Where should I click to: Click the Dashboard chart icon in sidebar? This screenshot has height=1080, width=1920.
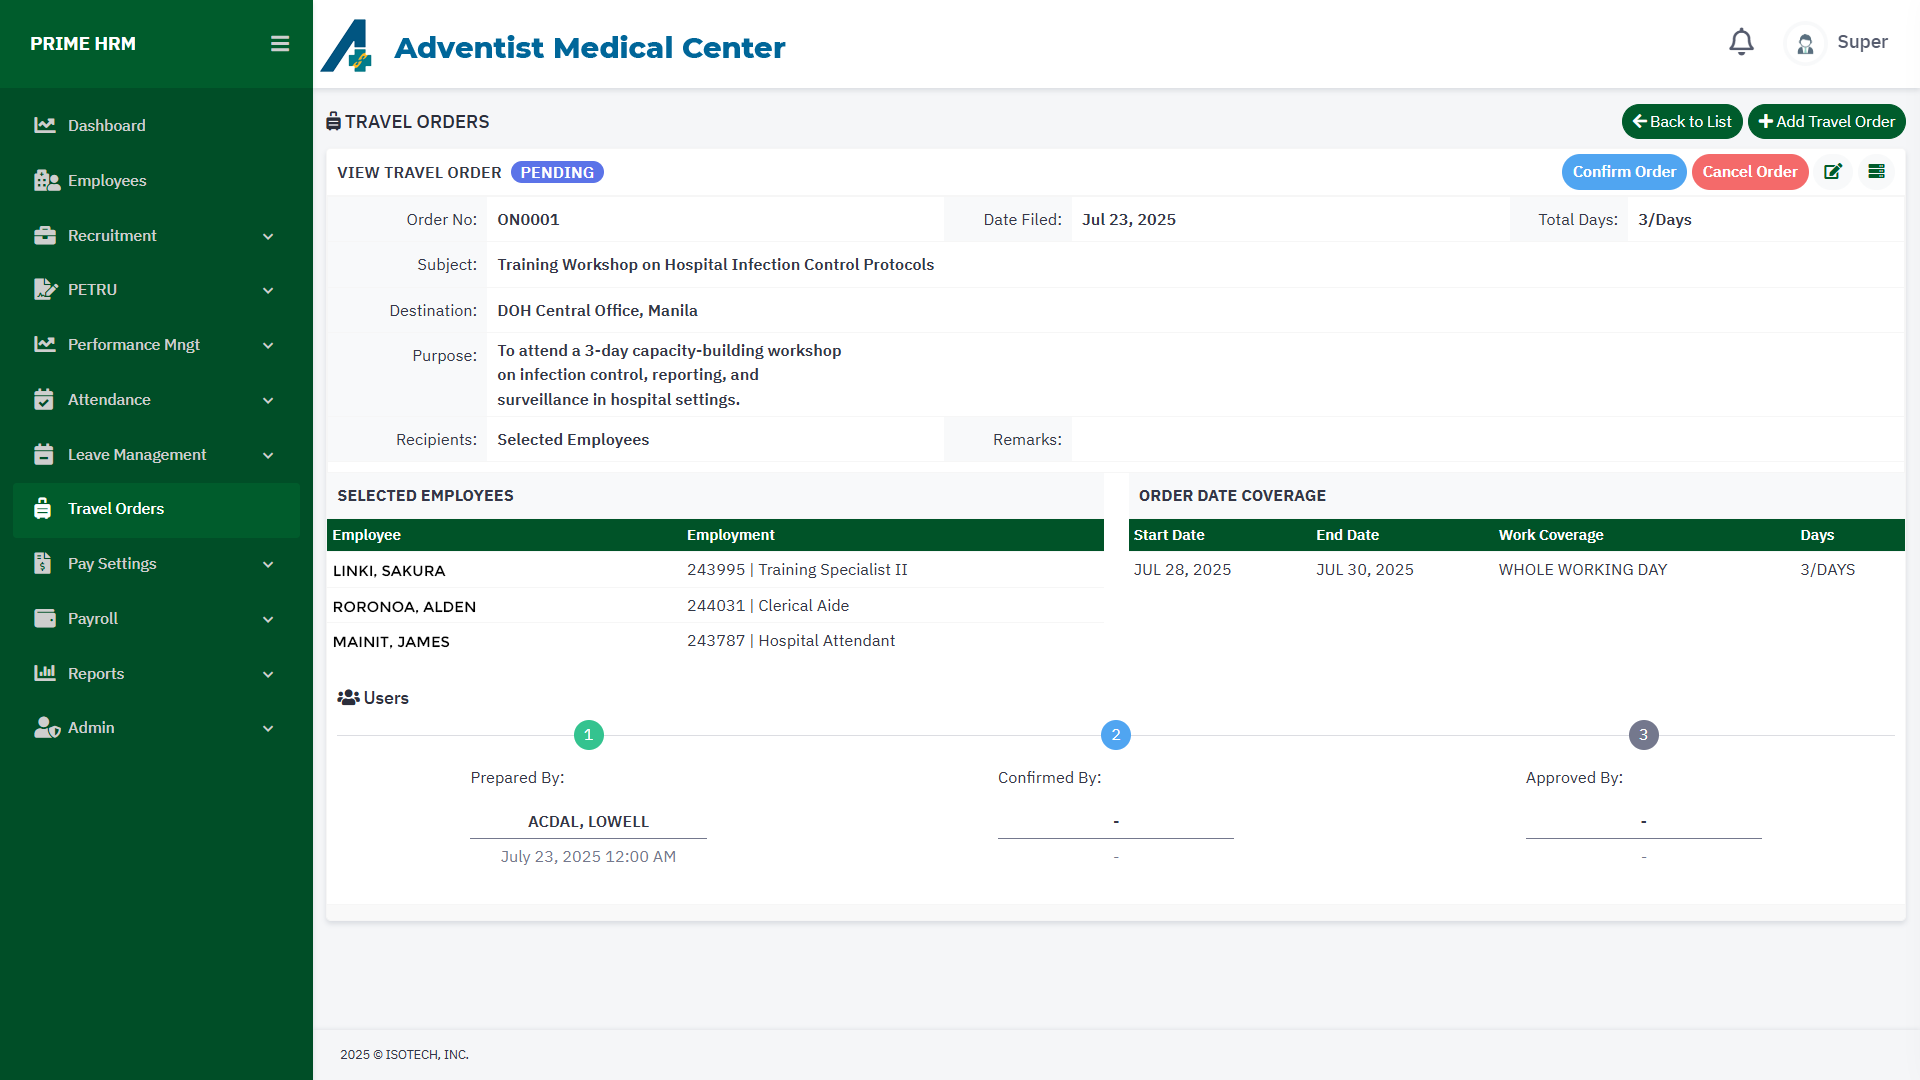tap(44, 125)
